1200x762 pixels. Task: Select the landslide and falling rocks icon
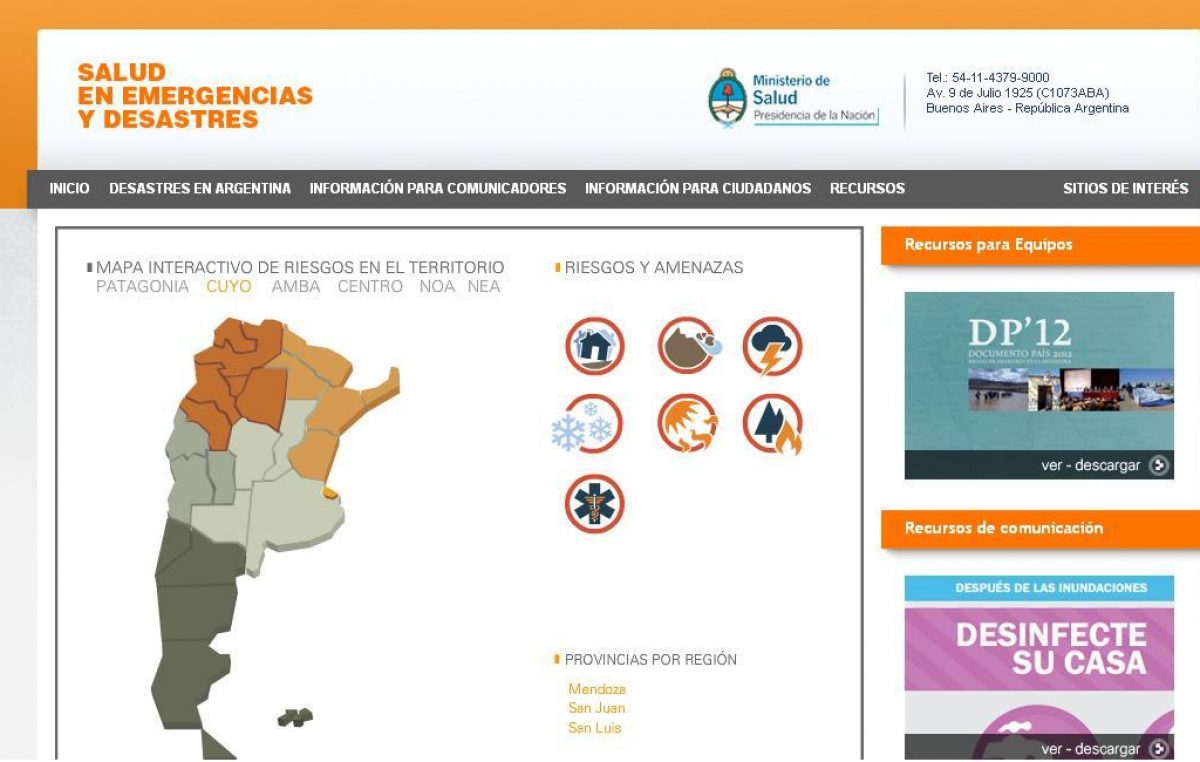pos(687,345)
